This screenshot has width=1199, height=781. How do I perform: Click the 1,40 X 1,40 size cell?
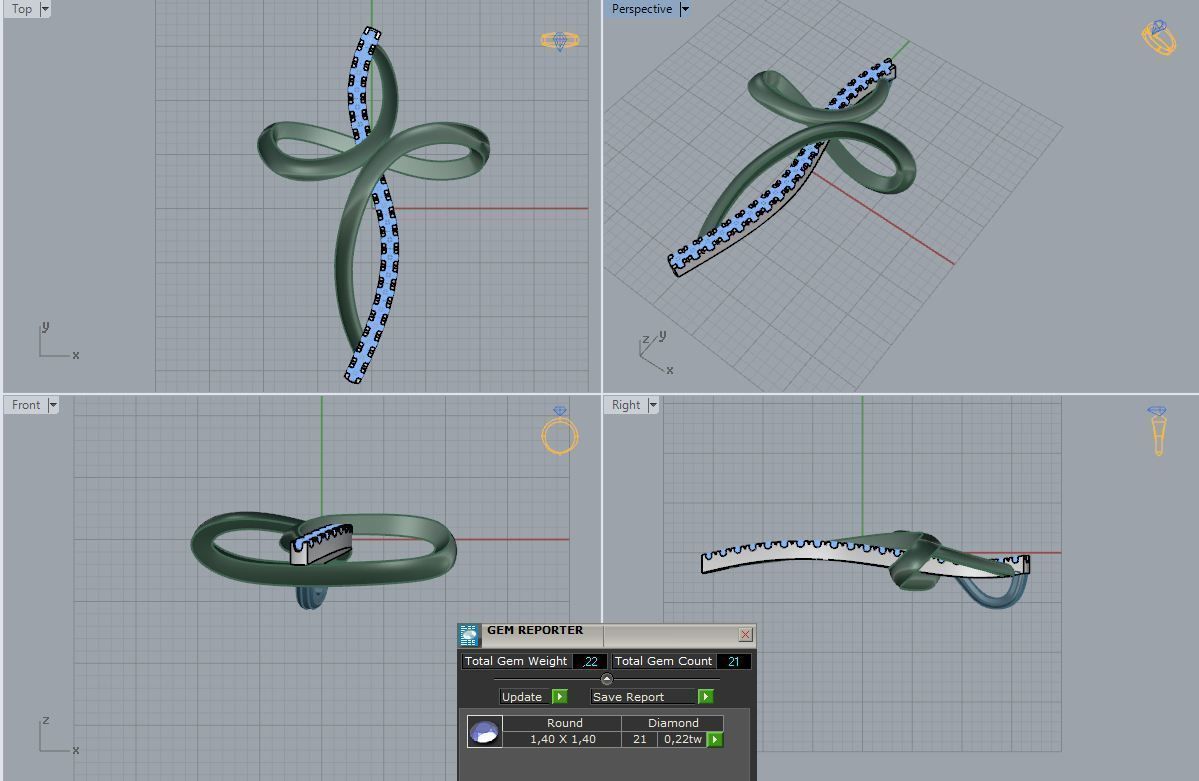coord(562,740)
